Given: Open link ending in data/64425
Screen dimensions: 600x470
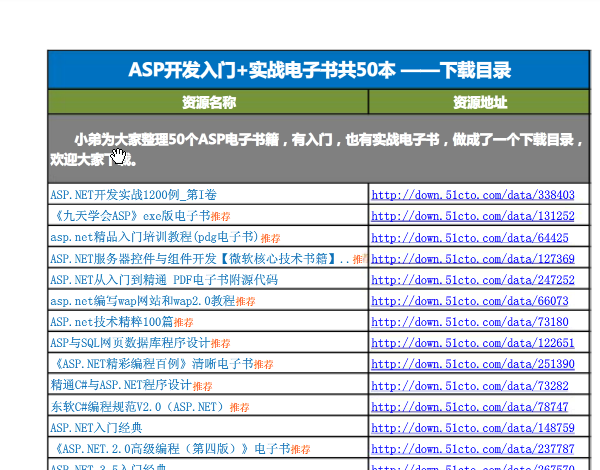Looking at the screenshot, I should click(x=470, y=238).
